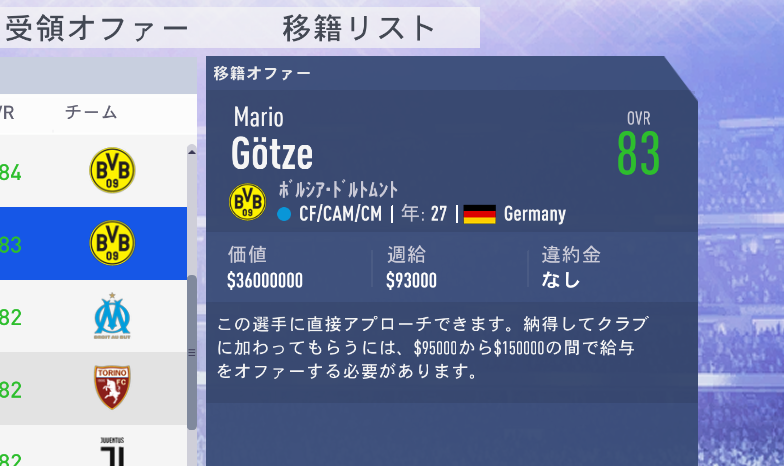The image size is (784, 466).
Task: Click the 移籍オファー panel header
Action: pos(262,74)
